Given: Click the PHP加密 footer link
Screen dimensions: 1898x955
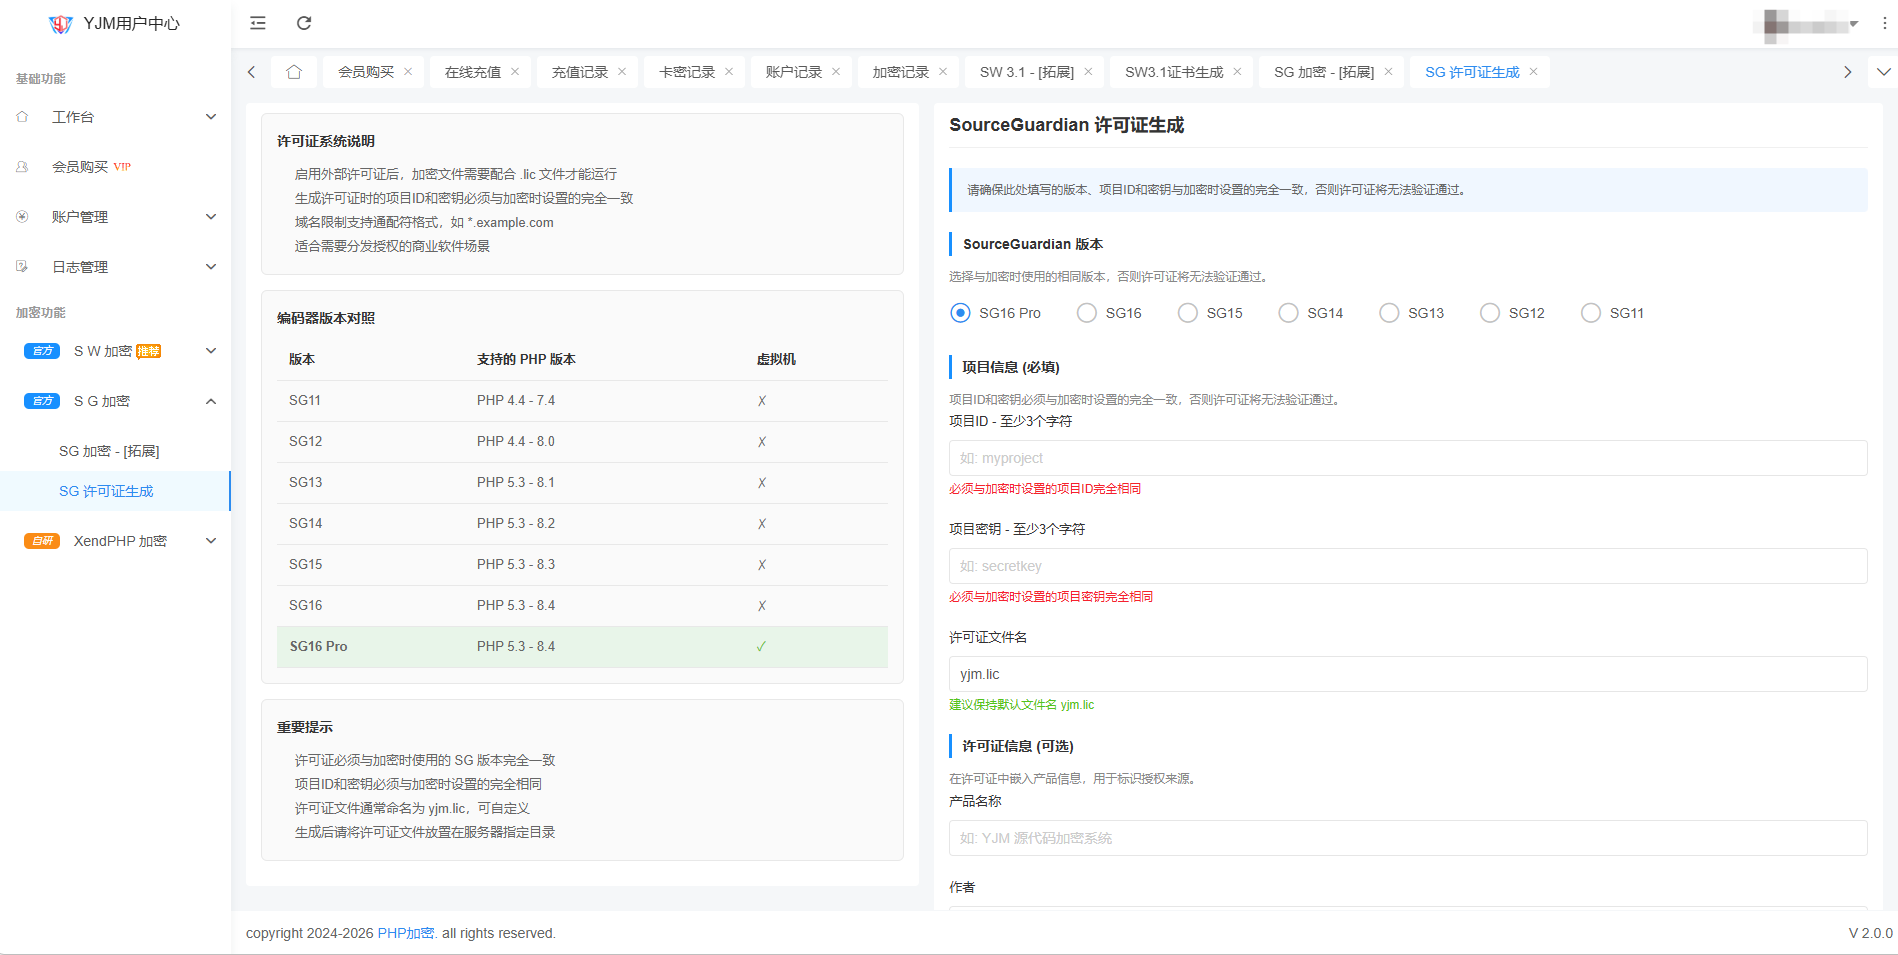Looking at the screenshot, I should [405, 933].
